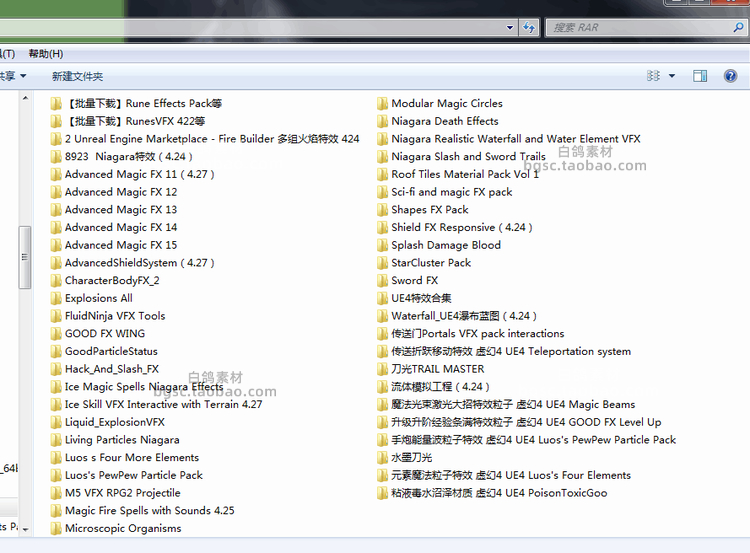Select folder icon of 刀光TRAIL MASTER
This screenshot has width=750, height=553.
(x=382, y=369)
